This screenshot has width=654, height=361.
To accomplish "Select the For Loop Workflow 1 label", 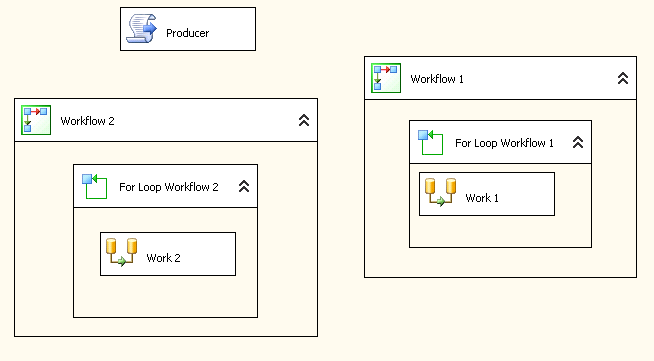I will tap(504, 143).
